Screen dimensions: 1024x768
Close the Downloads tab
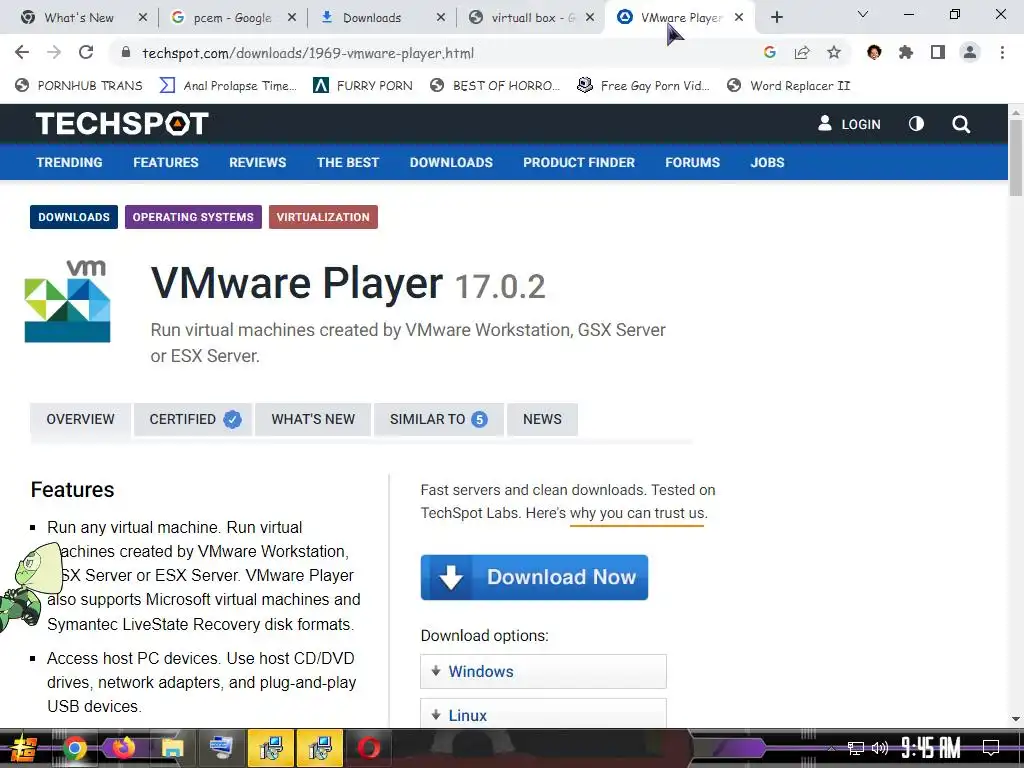click(x=441, y=18)
